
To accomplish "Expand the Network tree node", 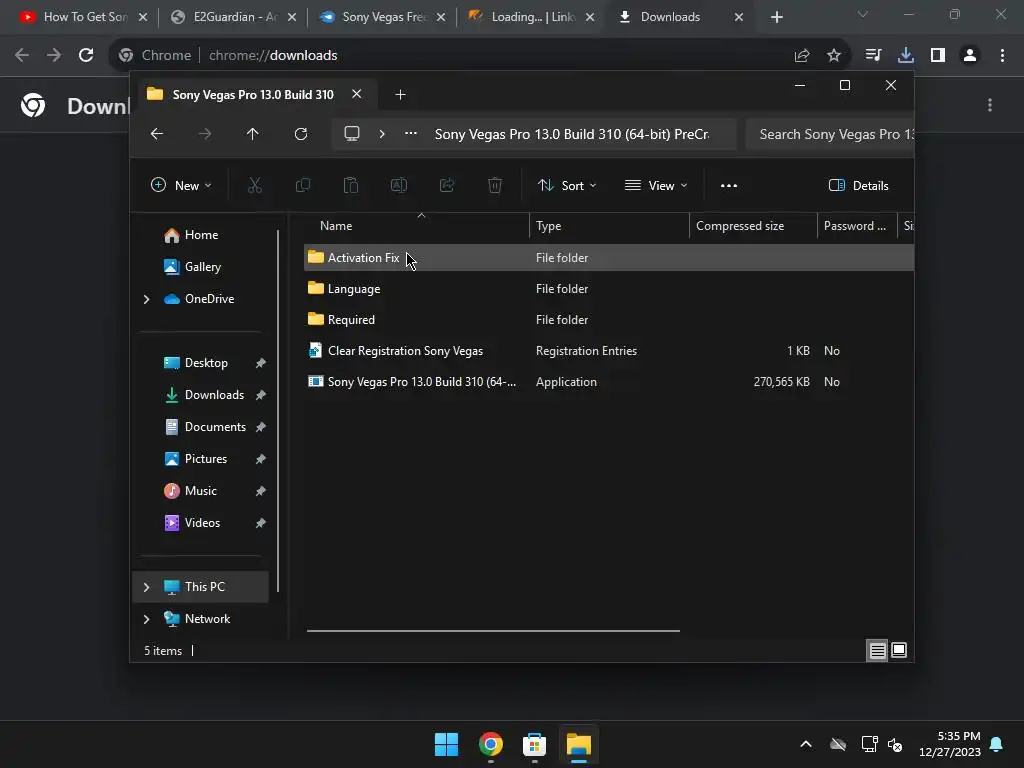I will point(146,619).
